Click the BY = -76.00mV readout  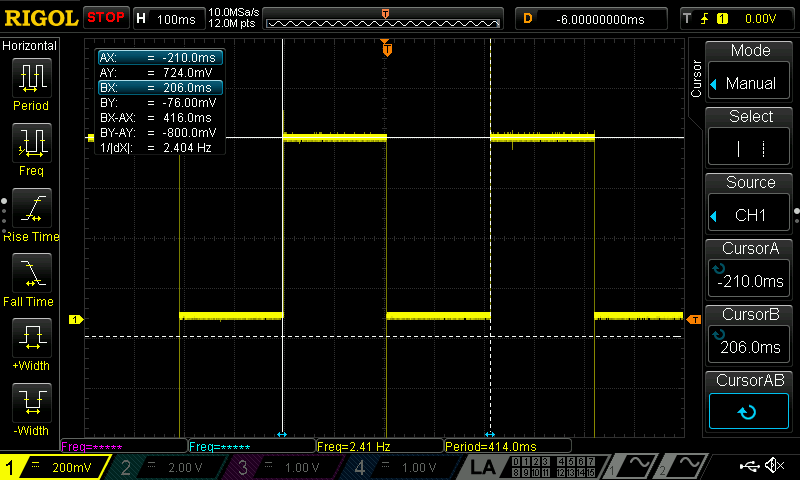tap(159, 103)
